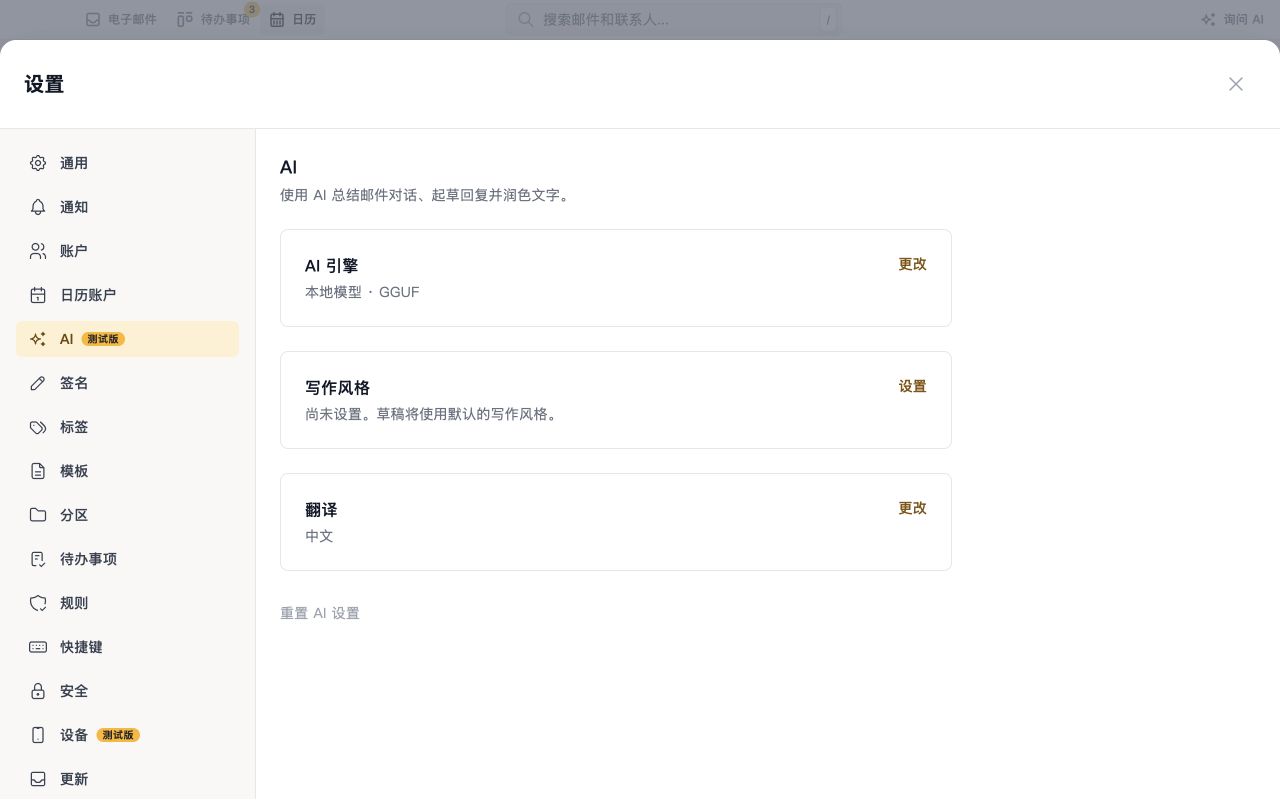Change the AI 引擎 setting
1280x800 pixels.
(x=912, y=264)
